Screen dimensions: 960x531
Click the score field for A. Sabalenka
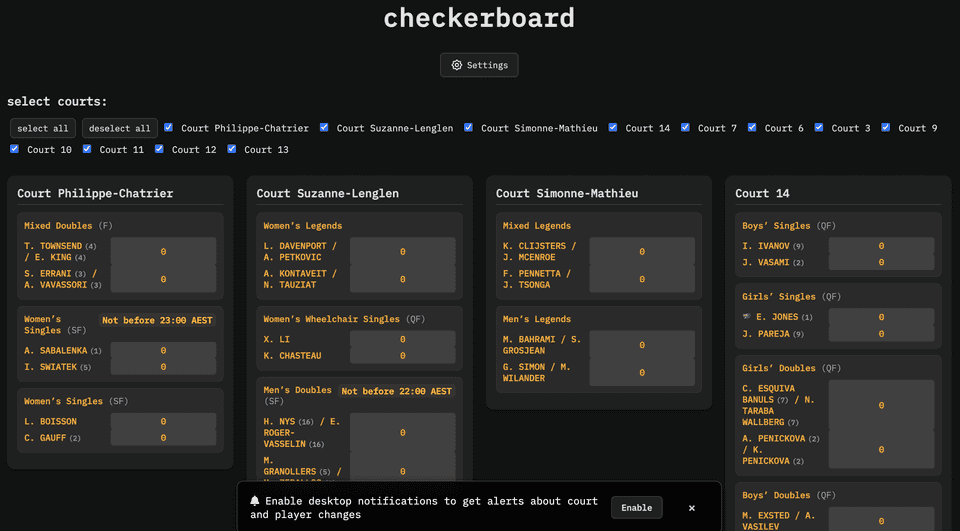(163, 351)
